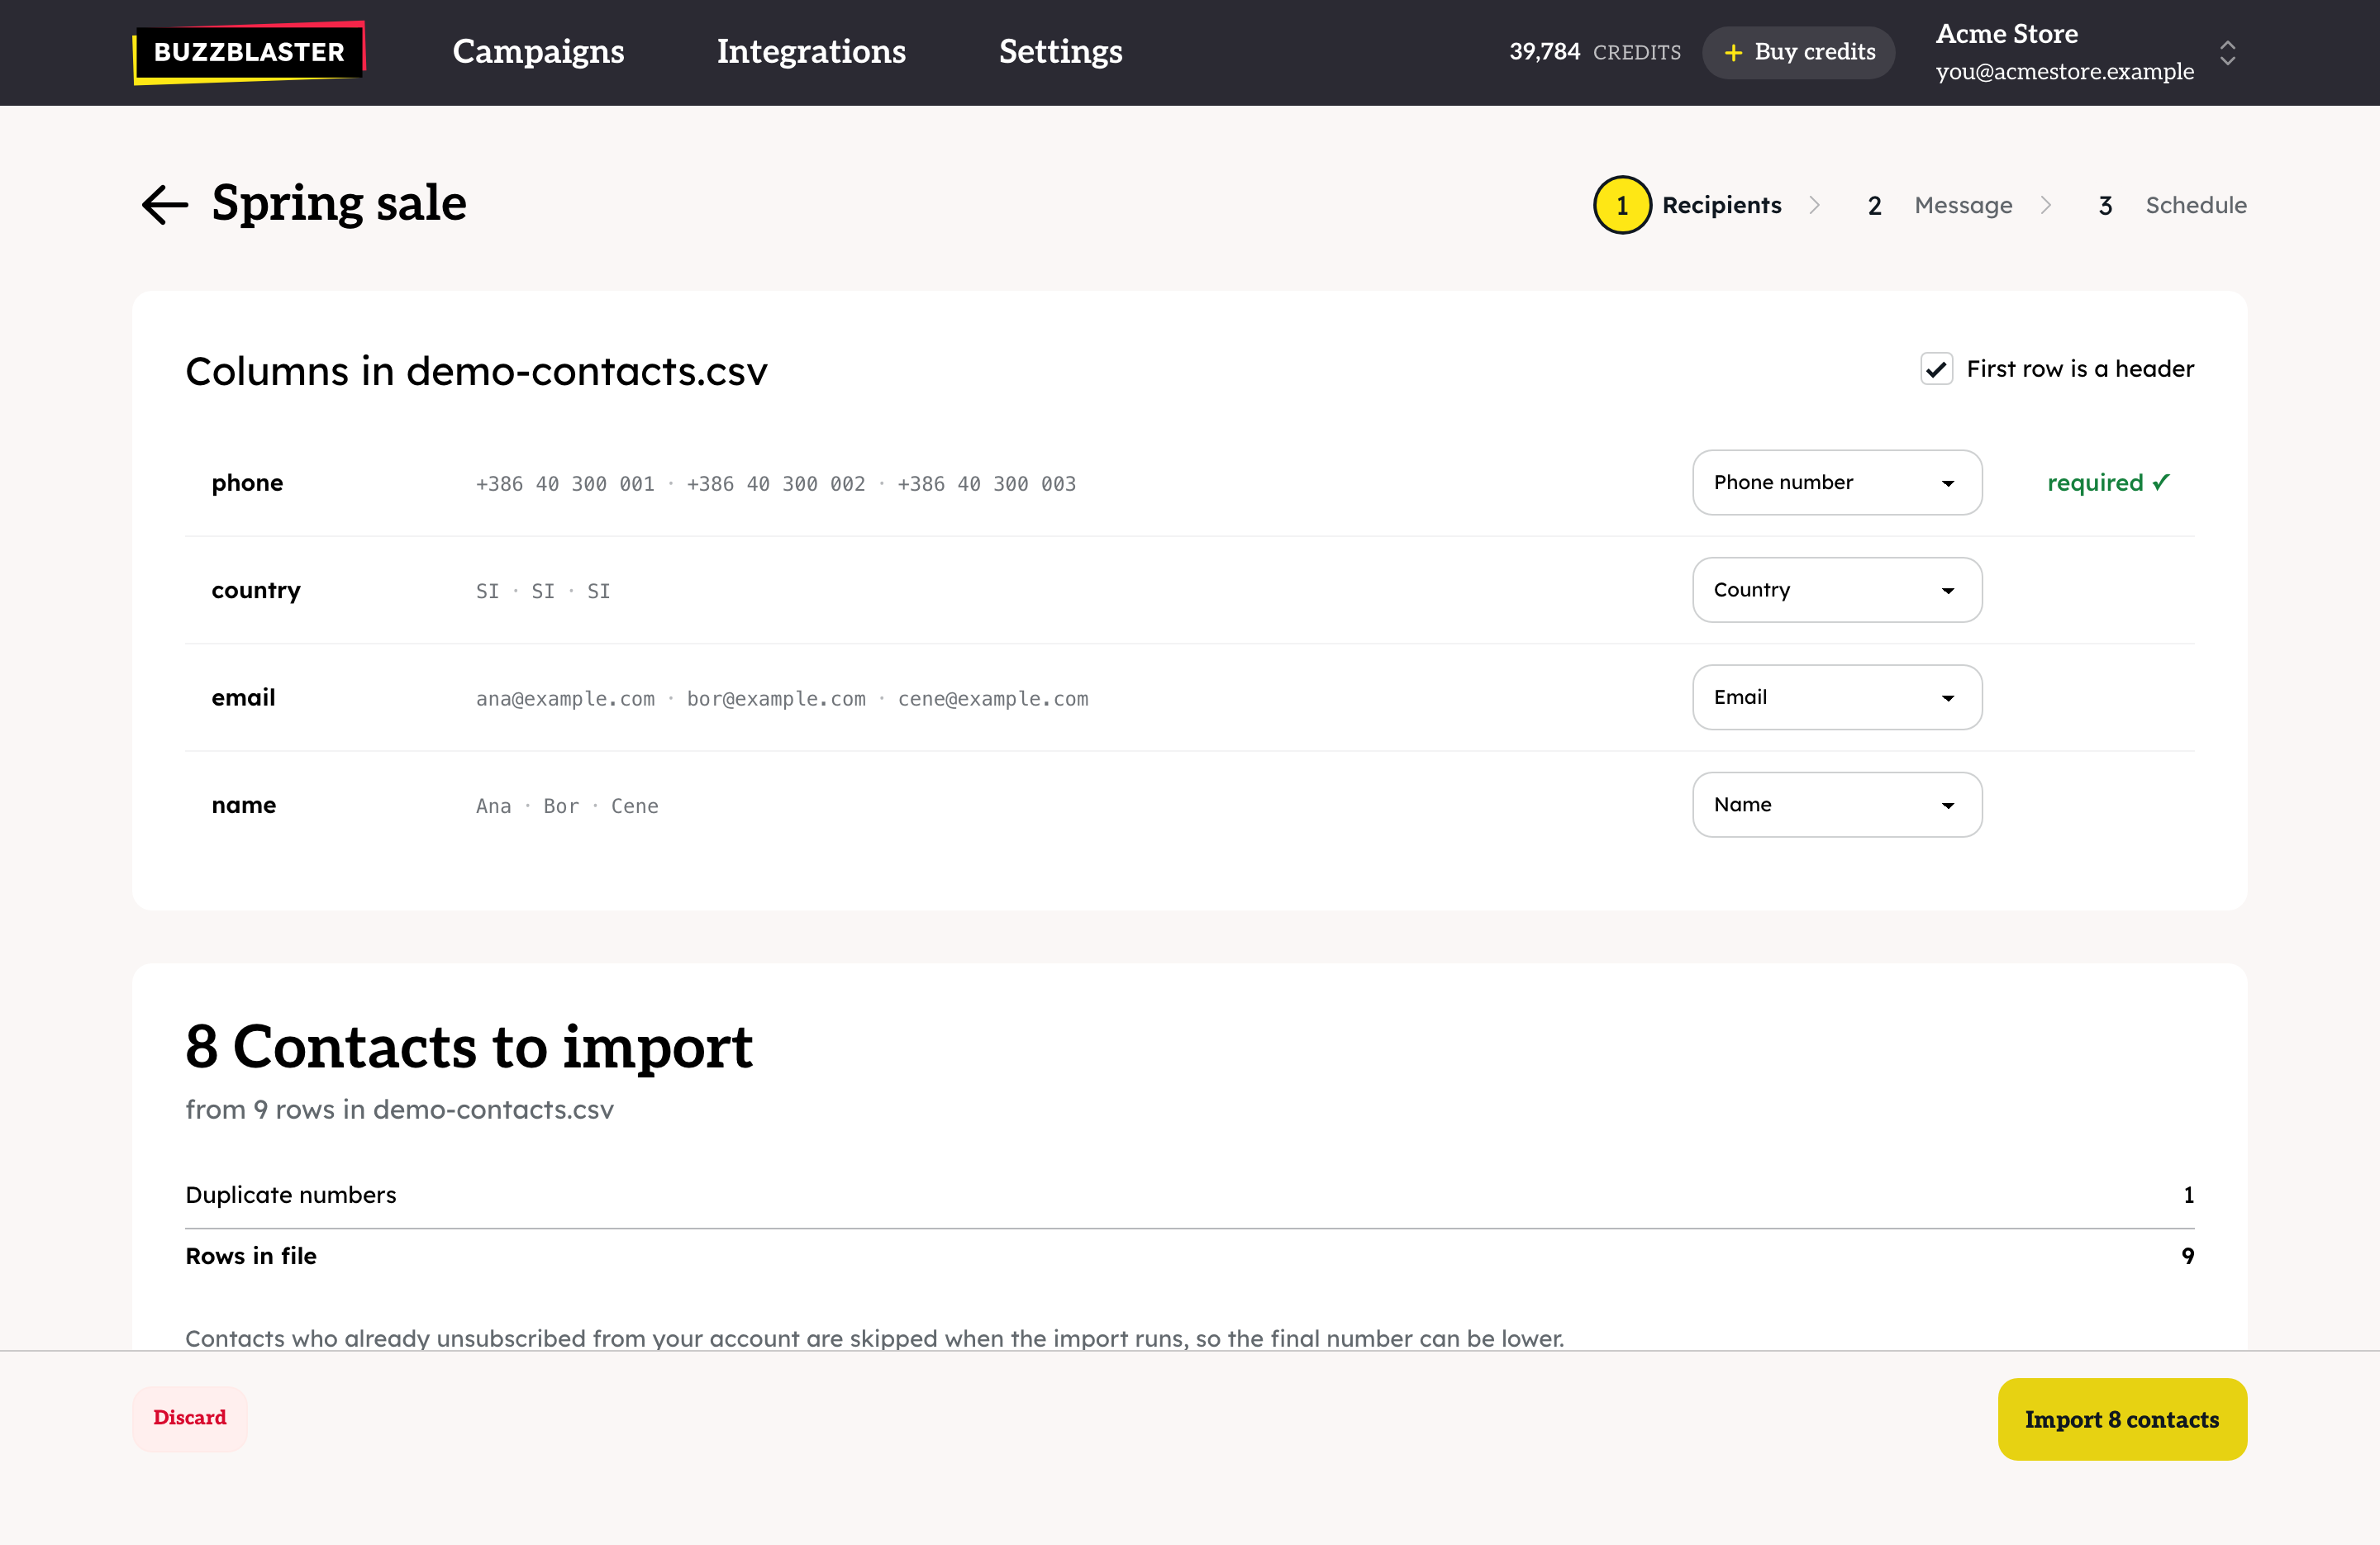Click Buy credits button
2380x1545 pixels.
coord(1798,52)
